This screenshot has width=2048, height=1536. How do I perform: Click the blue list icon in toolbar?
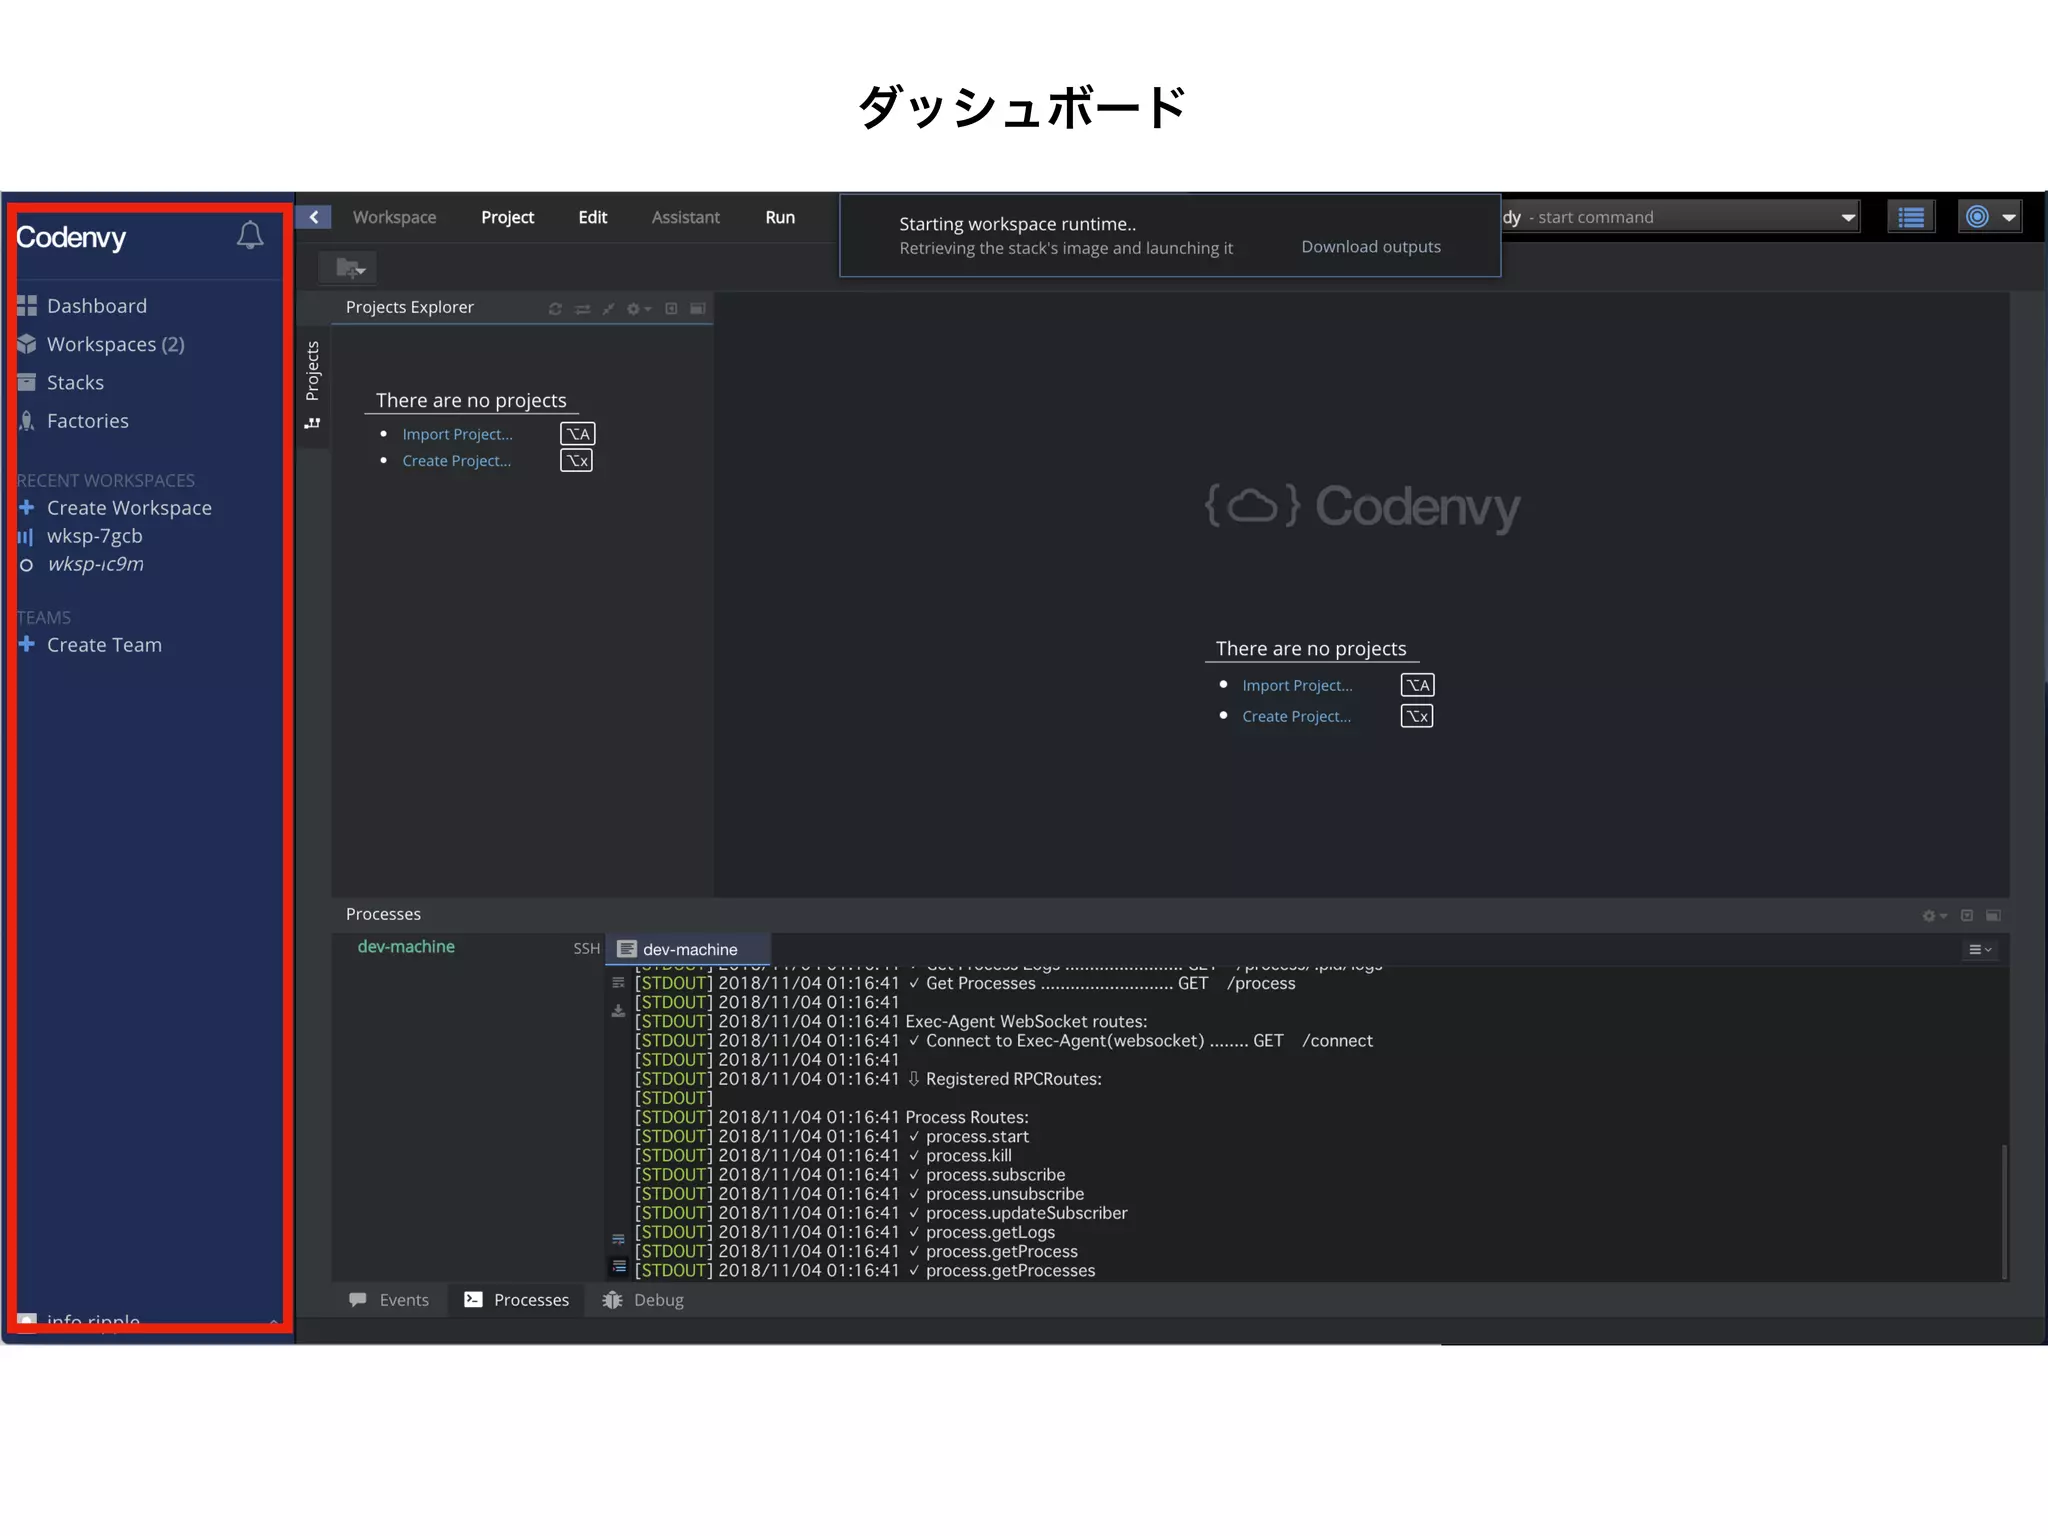click(1911, 217)
